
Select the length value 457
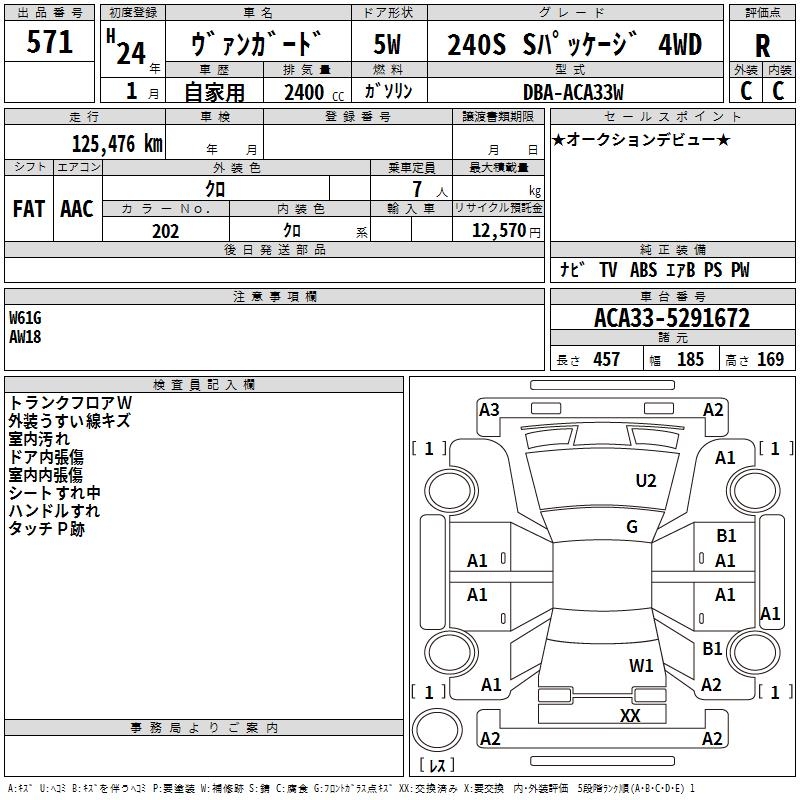(606, 360)
